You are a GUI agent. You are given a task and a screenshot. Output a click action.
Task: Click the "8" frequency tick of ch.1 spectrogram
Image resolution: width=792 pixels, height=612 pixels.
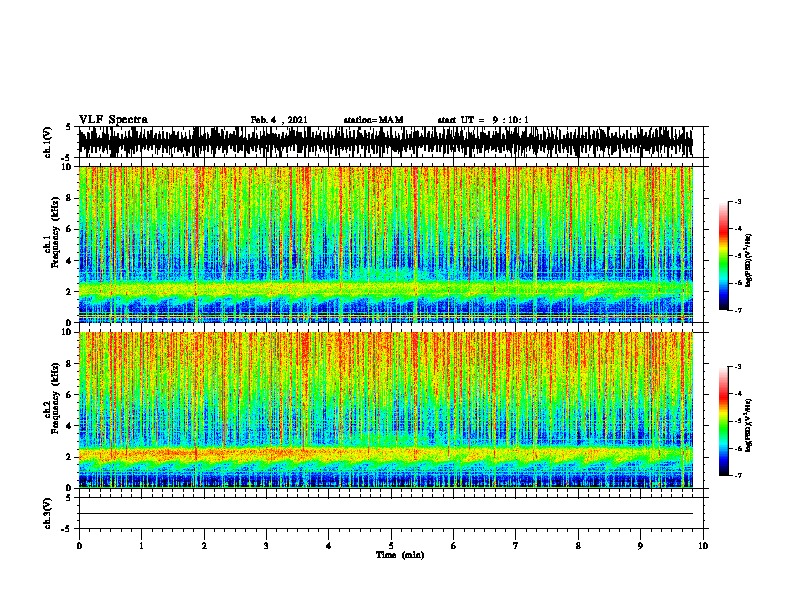coord(70,198)
